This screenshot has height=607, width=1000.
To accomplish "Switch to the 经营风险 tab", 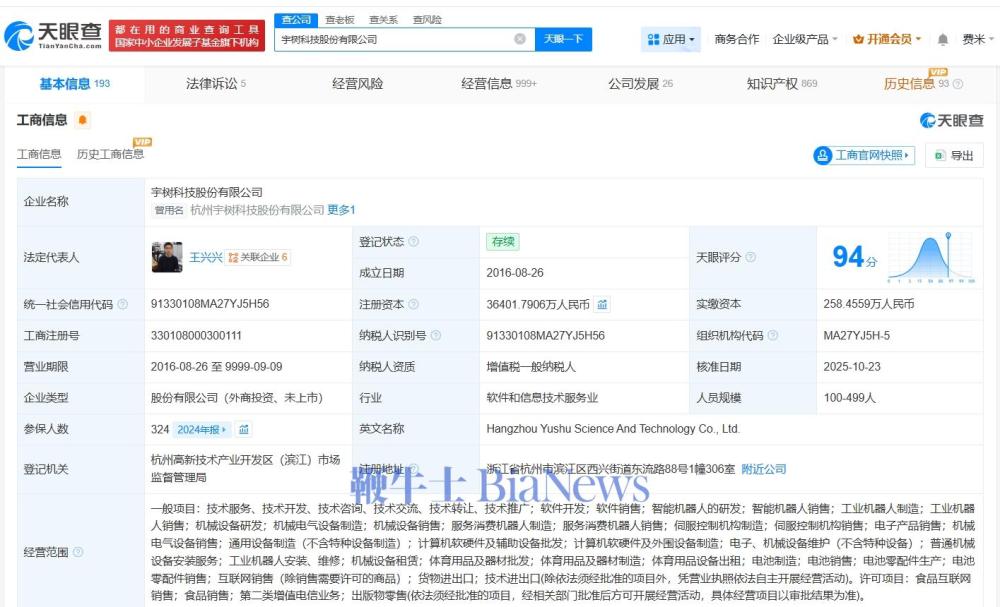I will pyautogui.click(x=357, y=84).
